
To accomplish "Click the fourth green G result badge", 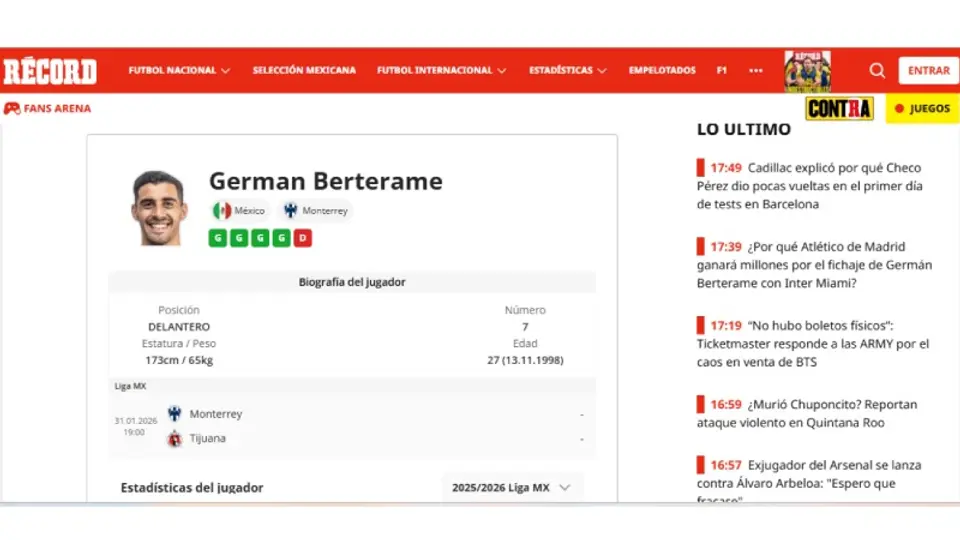I will pyautogui.click(x=282, y=238).
